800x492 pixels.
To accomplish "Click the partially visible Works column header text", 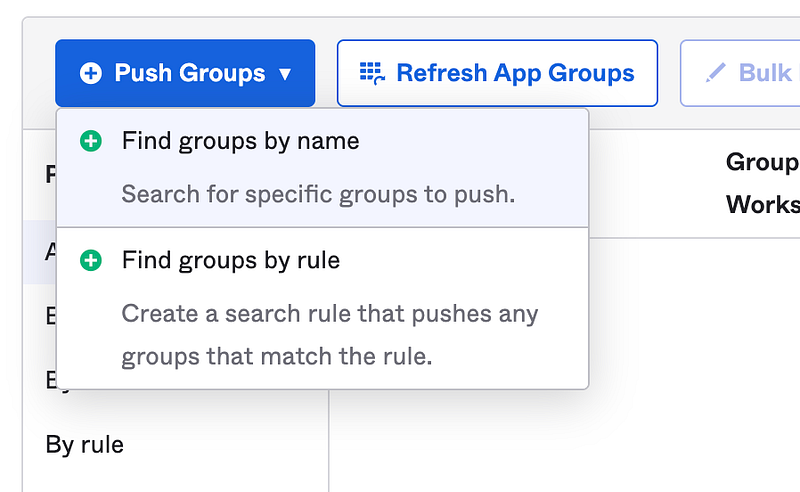I will coord(763,204).
